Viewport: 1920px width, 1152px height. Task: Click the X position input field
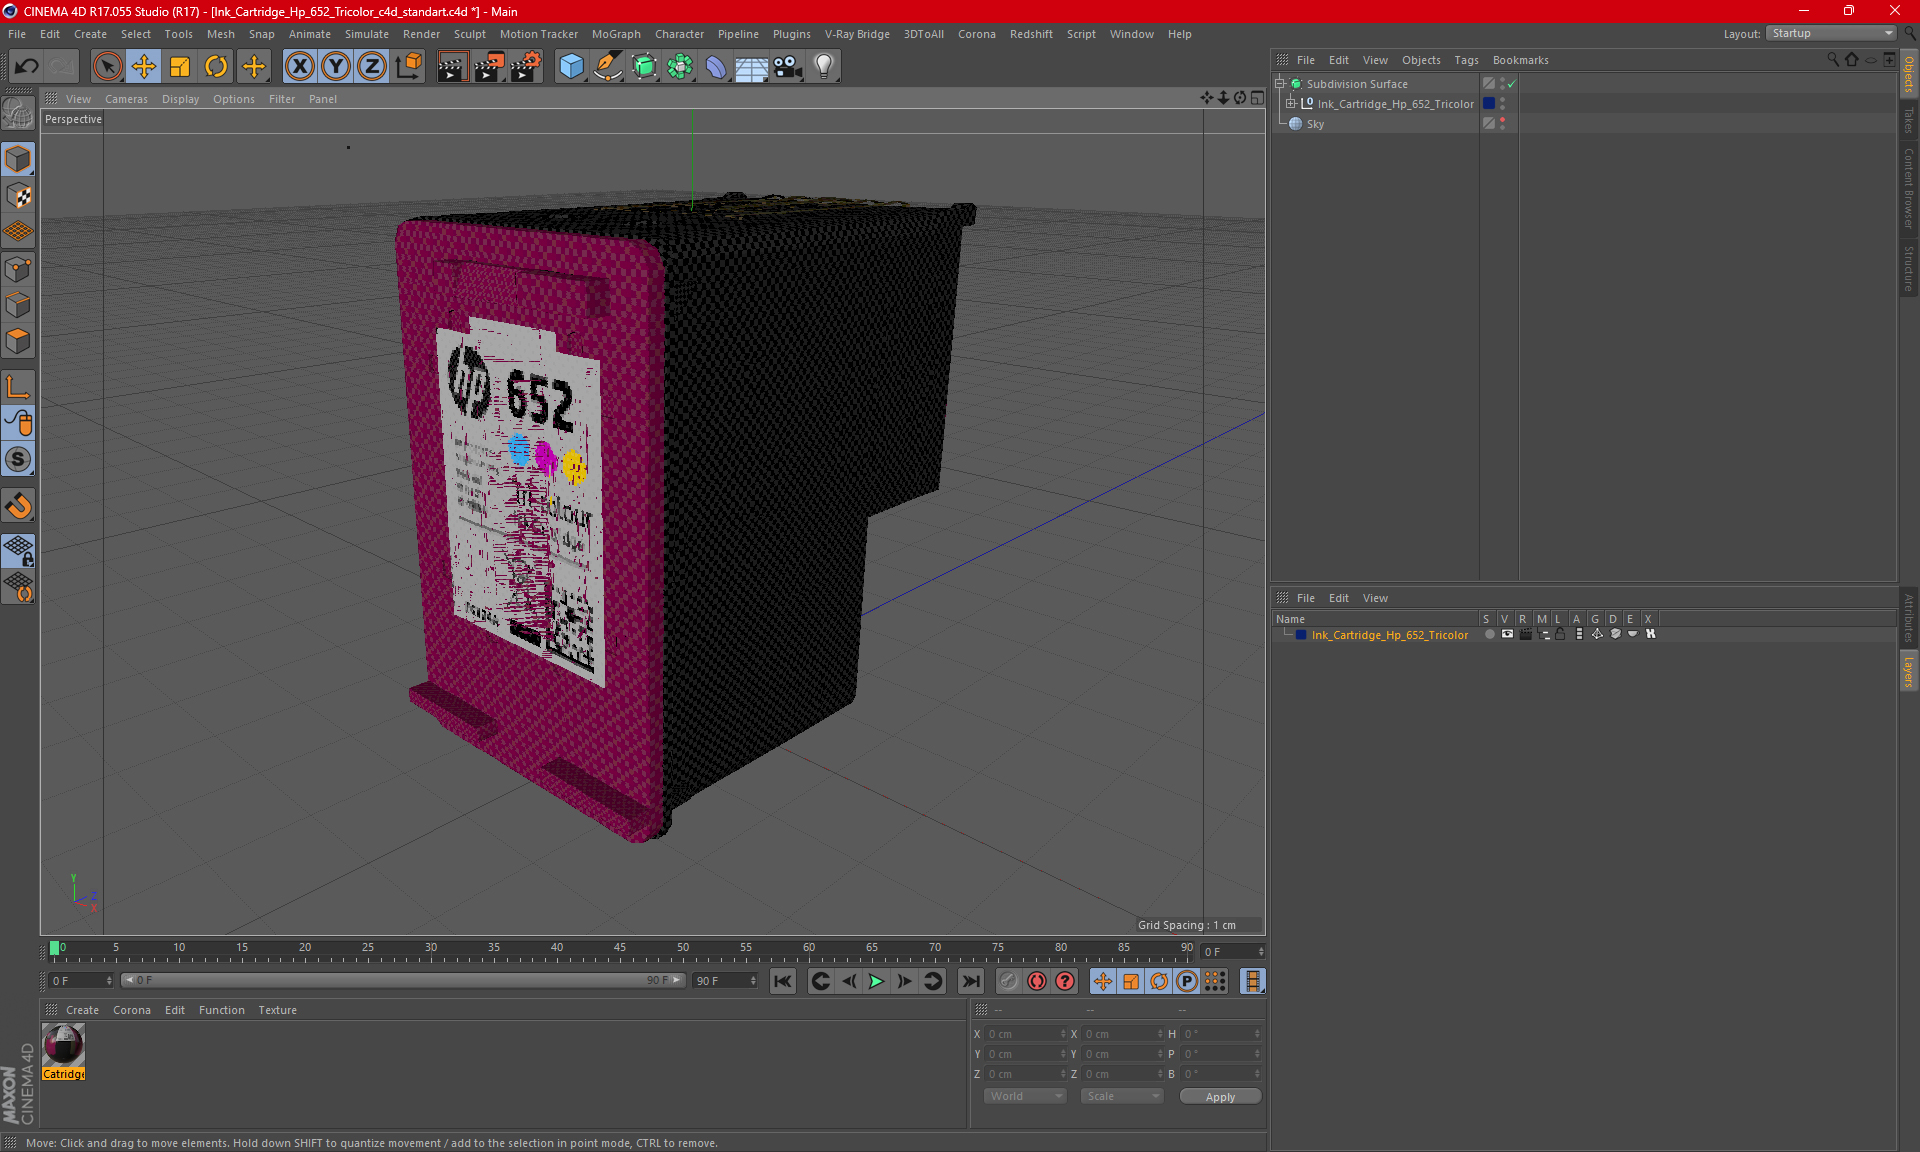[x=1024, y=1034]
